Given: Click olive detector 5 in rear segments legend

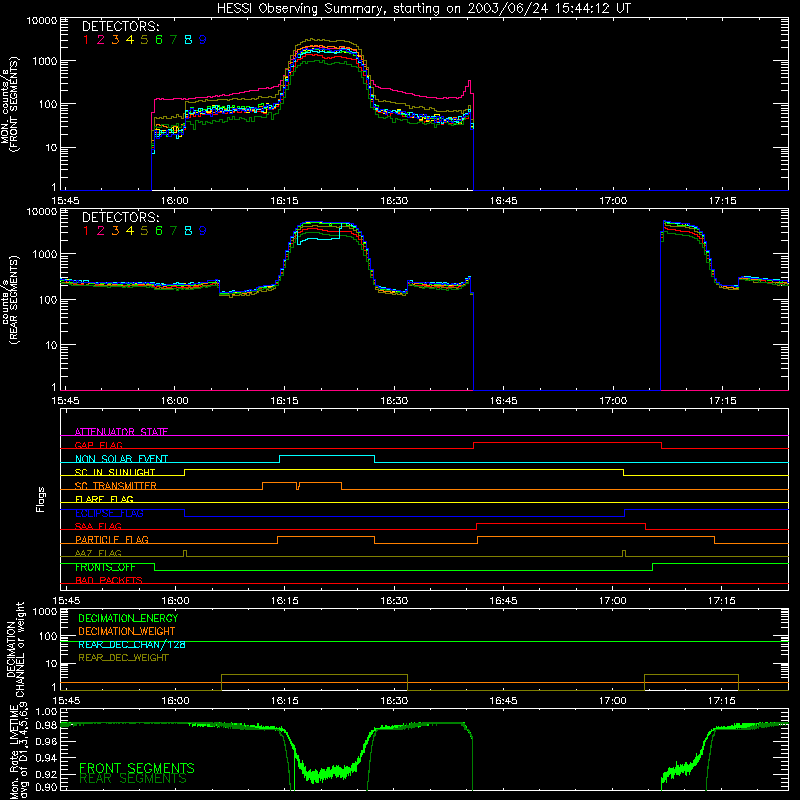Looking at the screenshot, I should coord(144,231).
